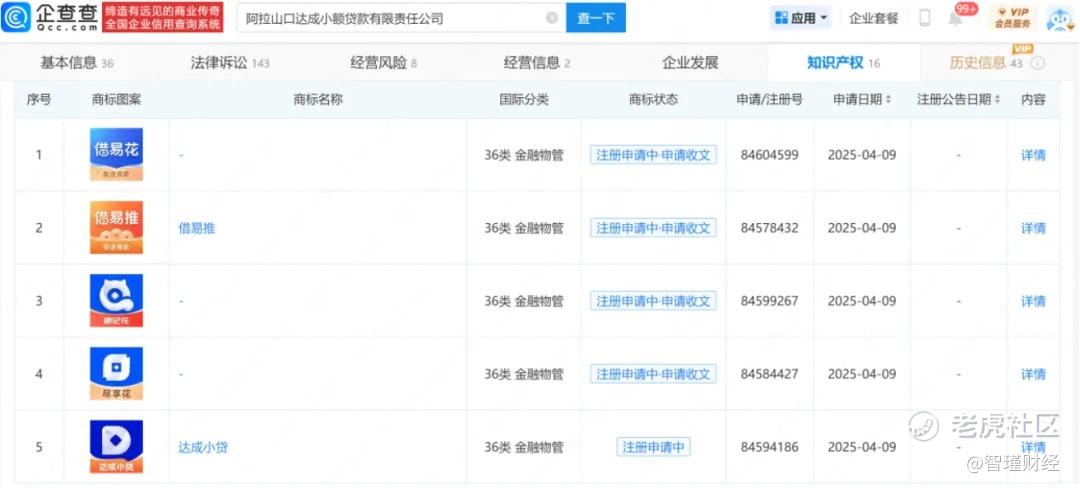Expand the 应用 dropdown menu

(x=800, y=18)
